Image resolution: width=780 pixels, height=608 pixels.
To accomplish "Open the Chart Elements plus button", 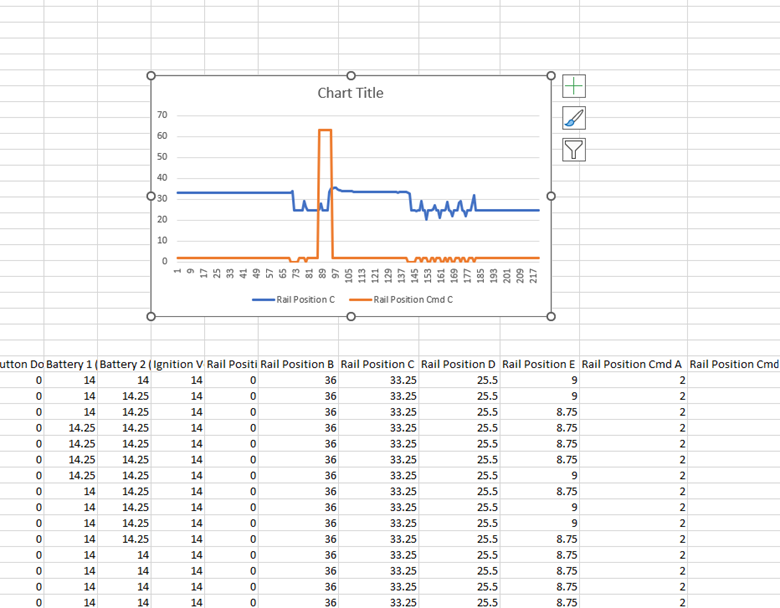I will (x=574, y=87).
